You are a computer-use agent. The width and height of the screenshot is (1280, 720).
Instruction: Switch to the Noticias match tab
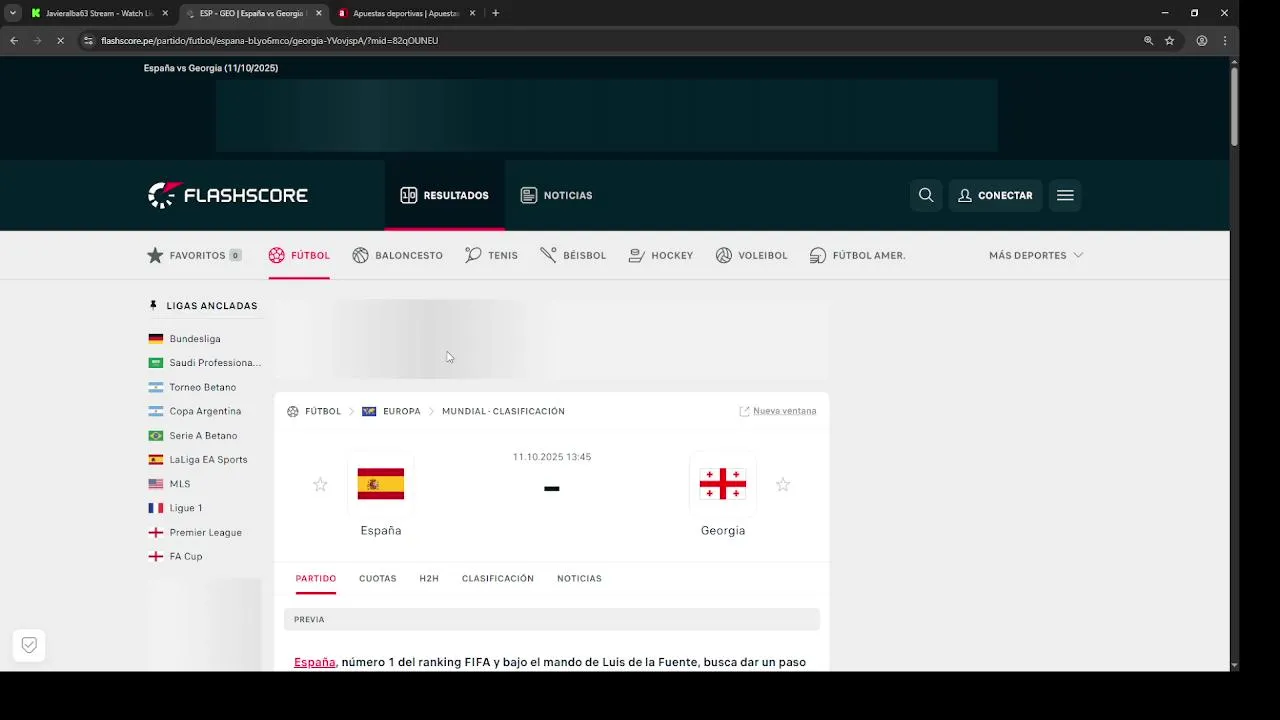[579, 578]
